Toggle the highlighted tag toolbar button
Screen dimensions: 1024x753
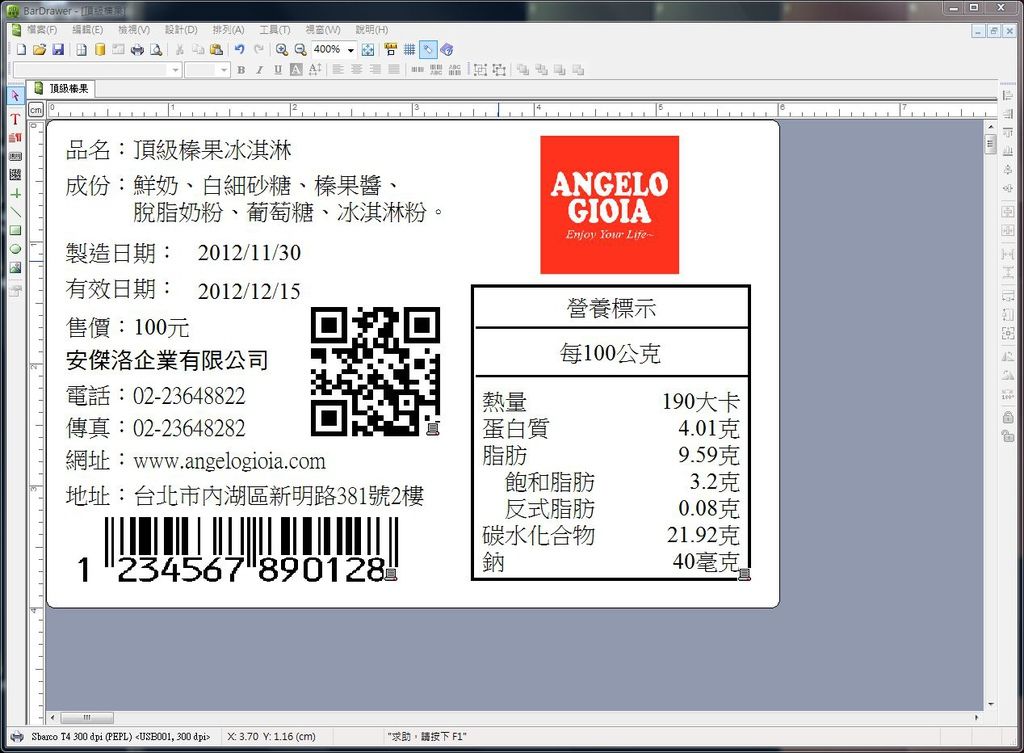(428, 50)
